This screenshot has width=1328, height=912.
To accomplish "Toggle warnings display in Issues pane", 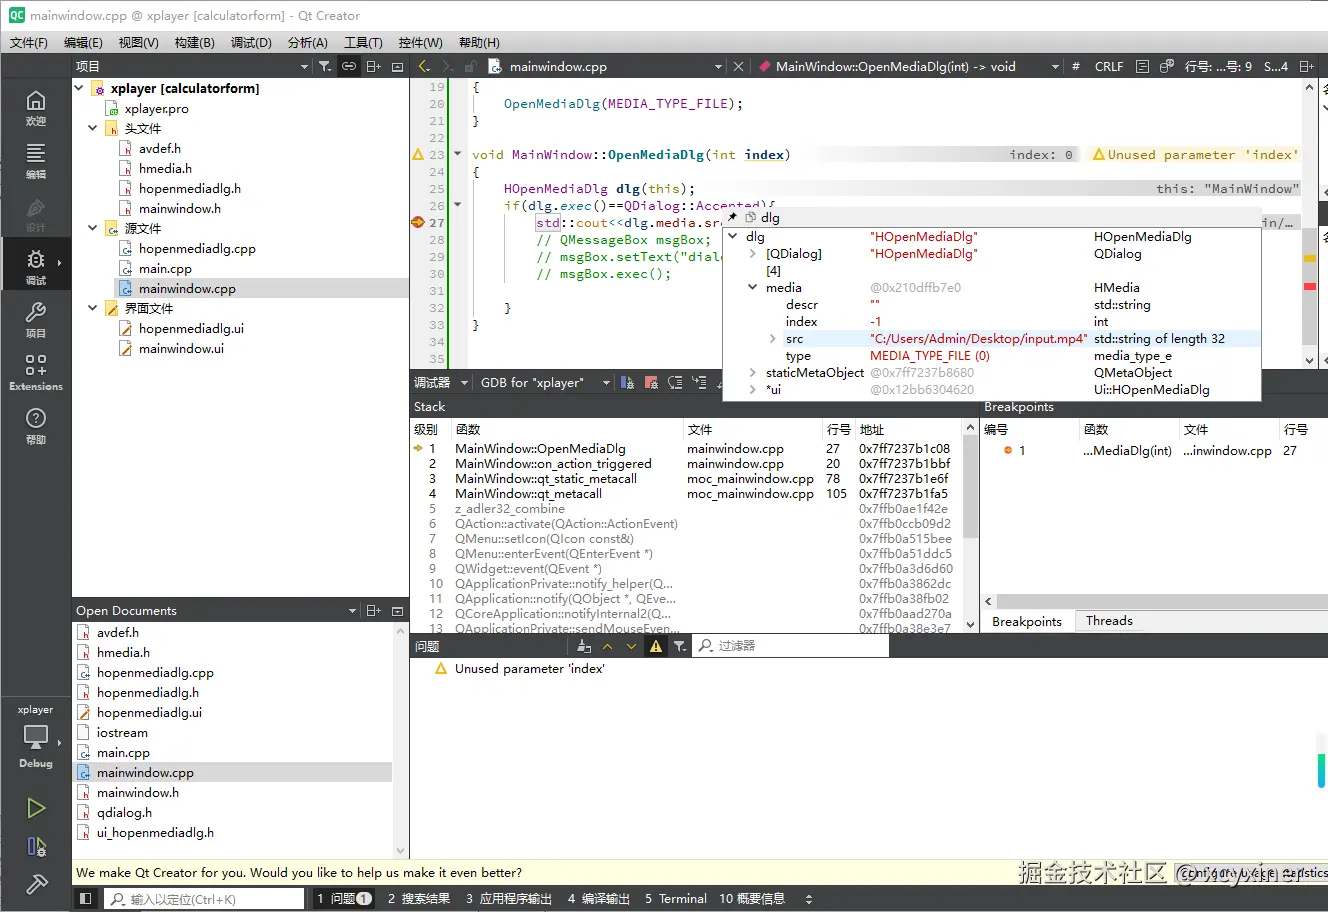I will click(x=656, y=647).
